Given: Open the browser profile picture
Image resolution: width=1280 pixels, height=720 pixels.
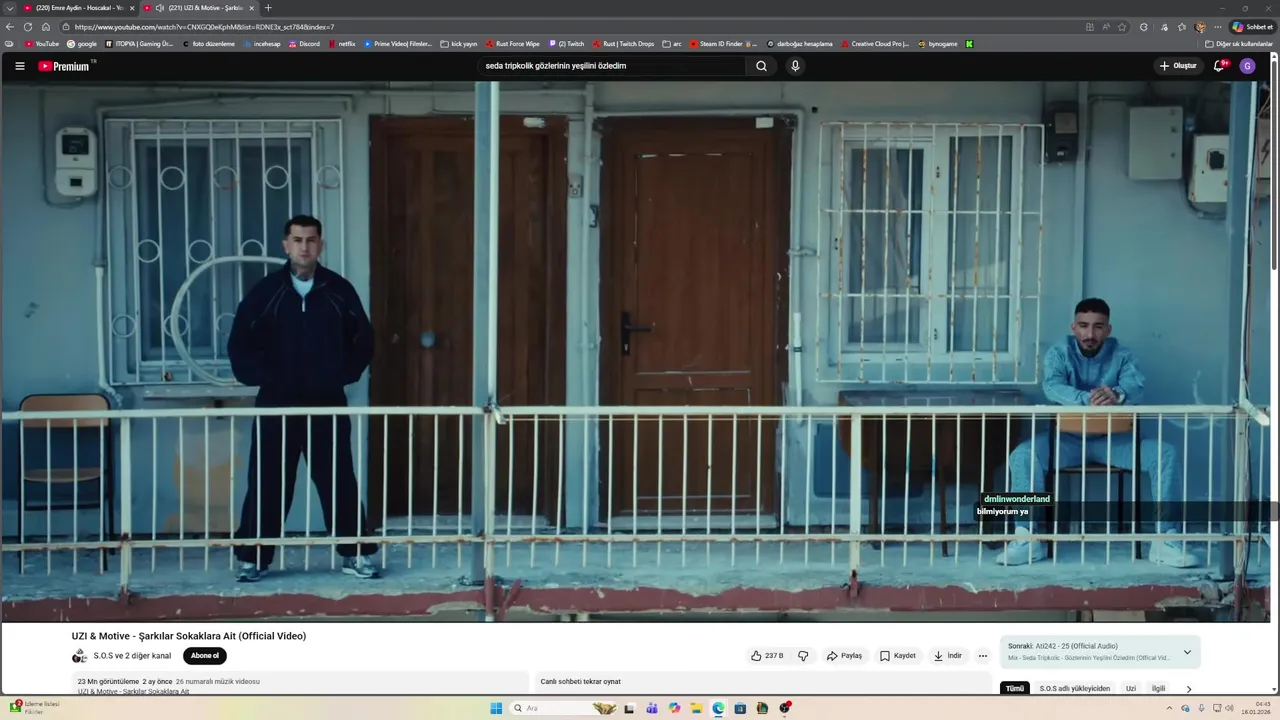Looking at the screenshot, I should tap(1200, 27).
